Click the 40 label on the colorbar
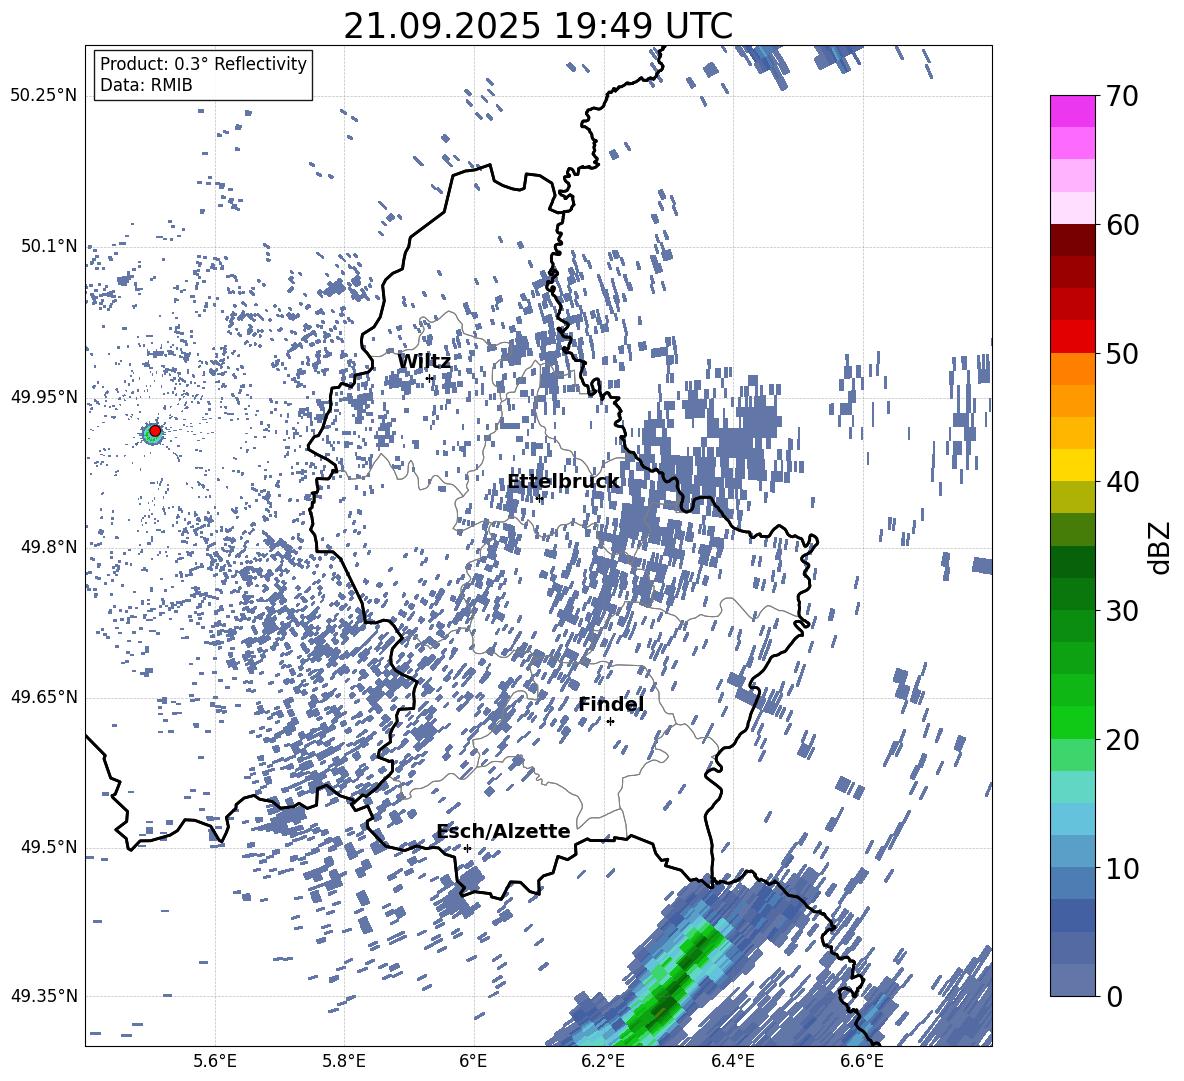The width and height of the screenshot is (1184, 1081). tap(1122, 482)
